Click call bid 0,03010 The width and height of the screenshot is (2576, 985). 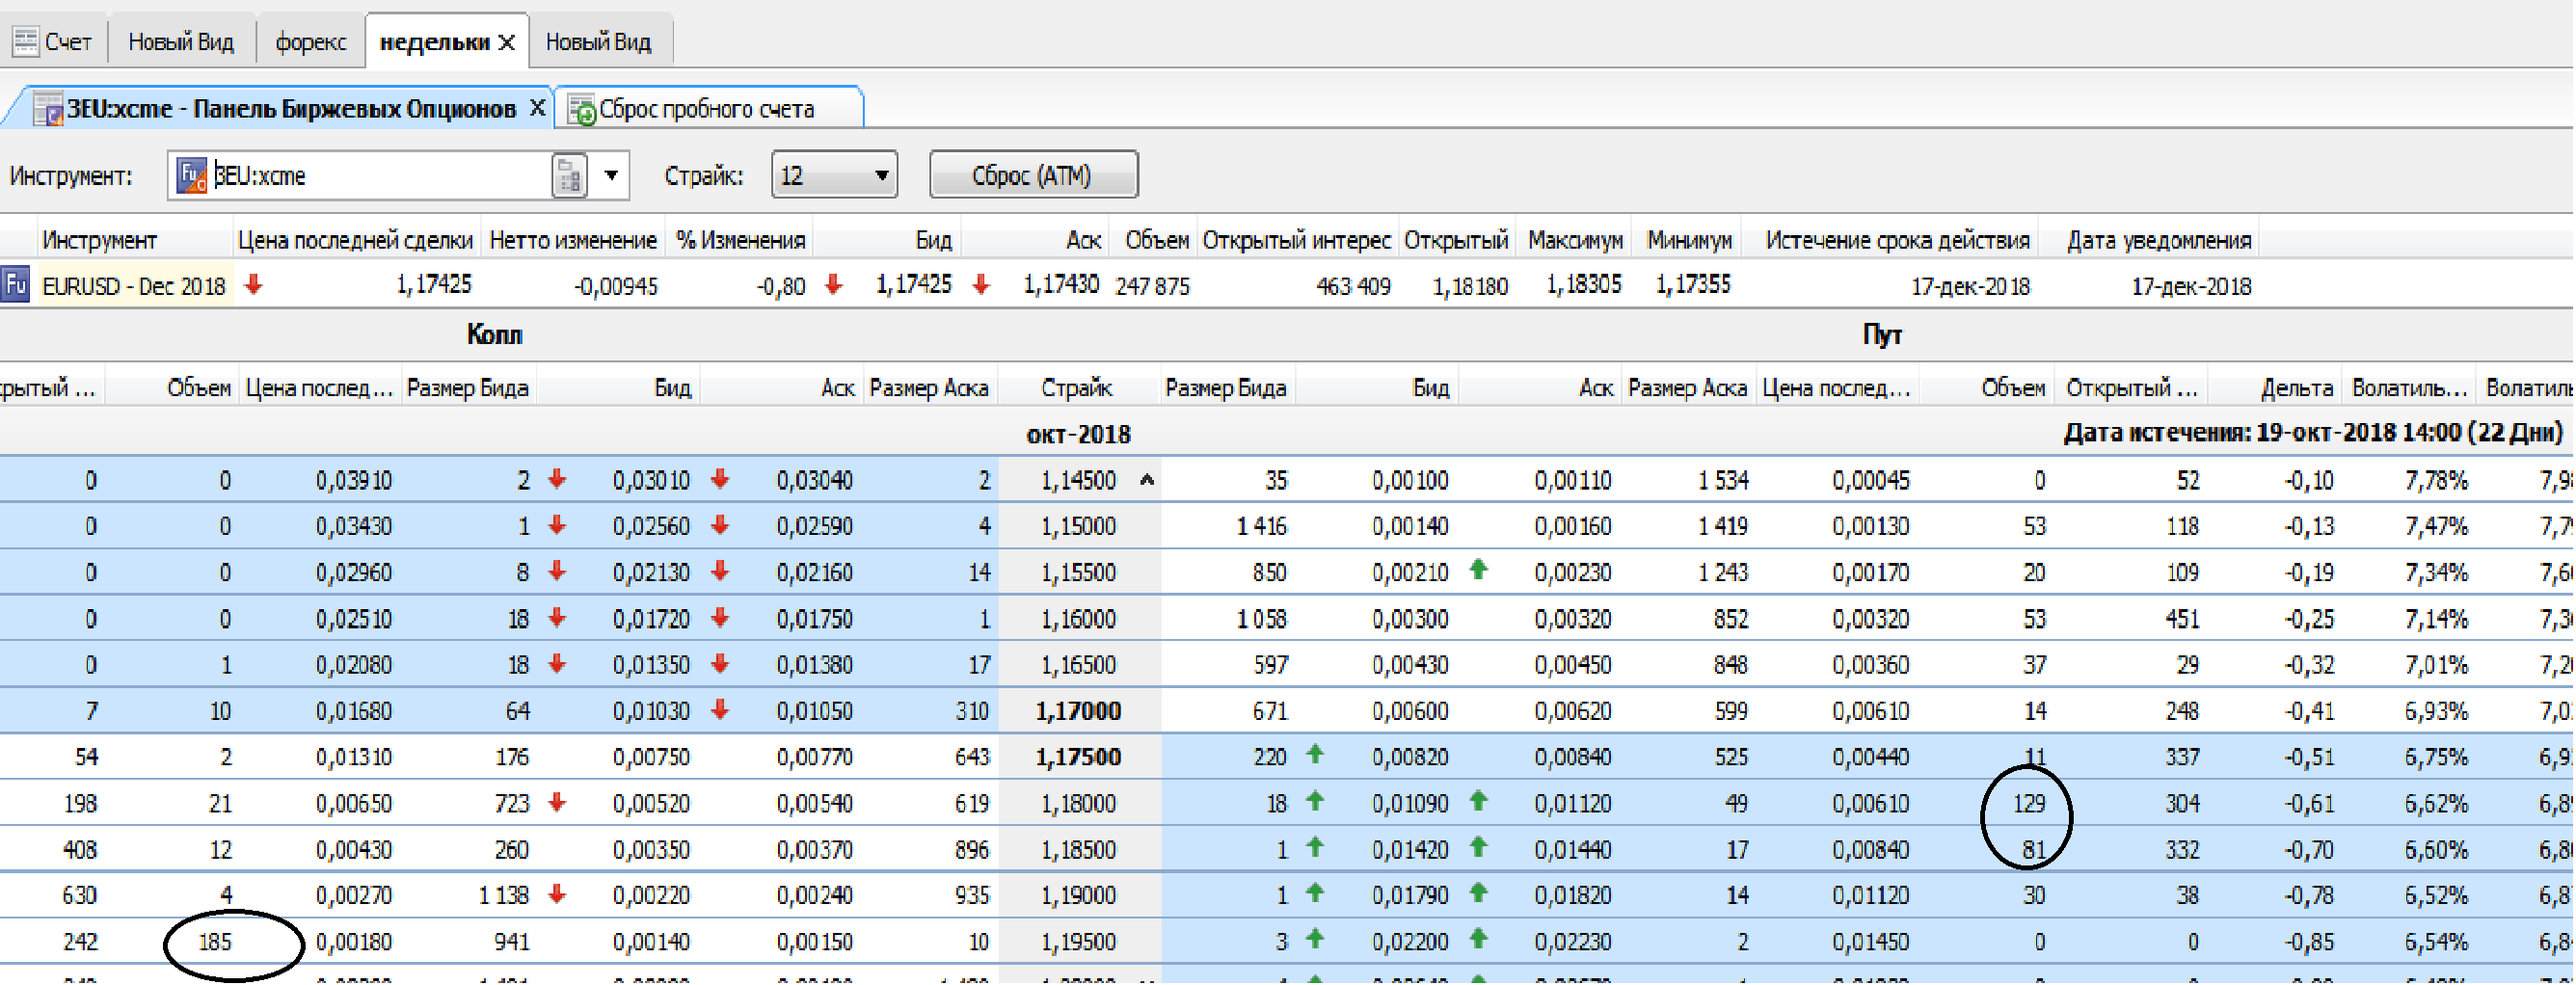(651, 480)
